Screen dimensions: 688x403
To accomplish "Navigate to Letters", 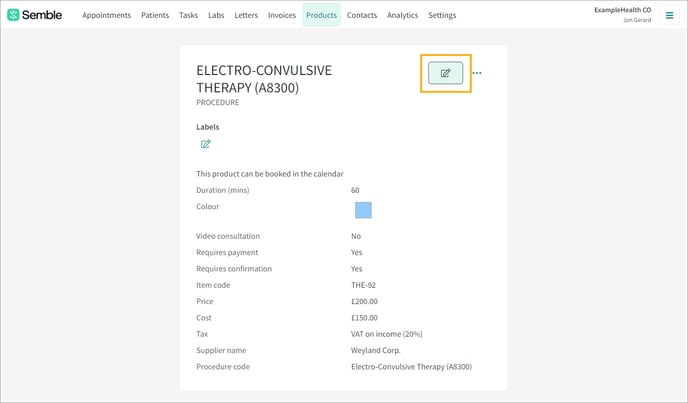I will [x=246, y=15].
